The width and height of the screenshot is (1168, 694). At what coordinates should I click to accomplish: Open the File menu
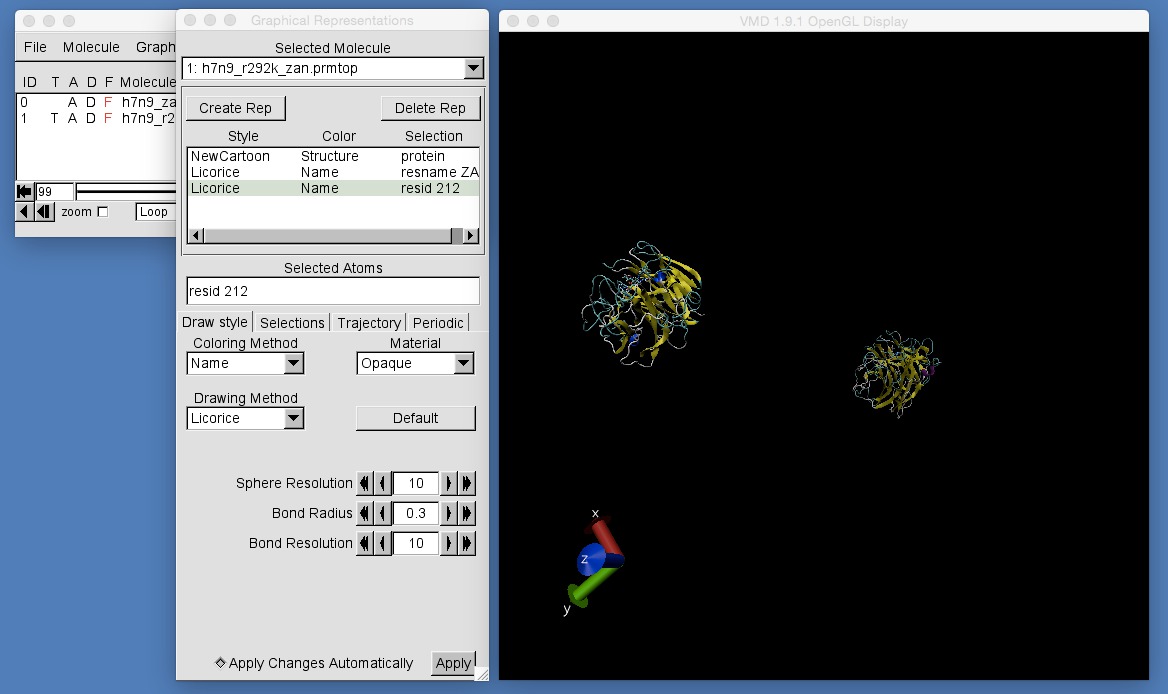pyautogui.click(x=35, y=47)
